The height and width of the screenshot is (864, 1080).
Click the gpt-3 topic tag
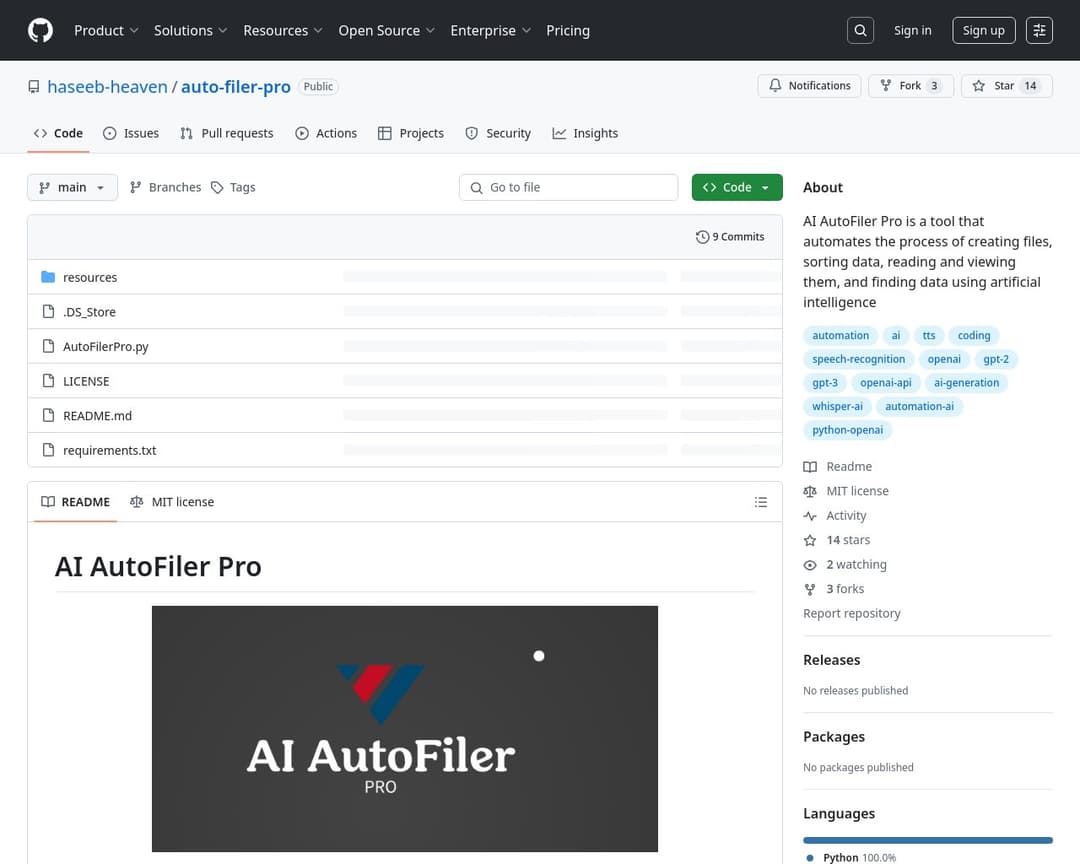pos(824,383)
